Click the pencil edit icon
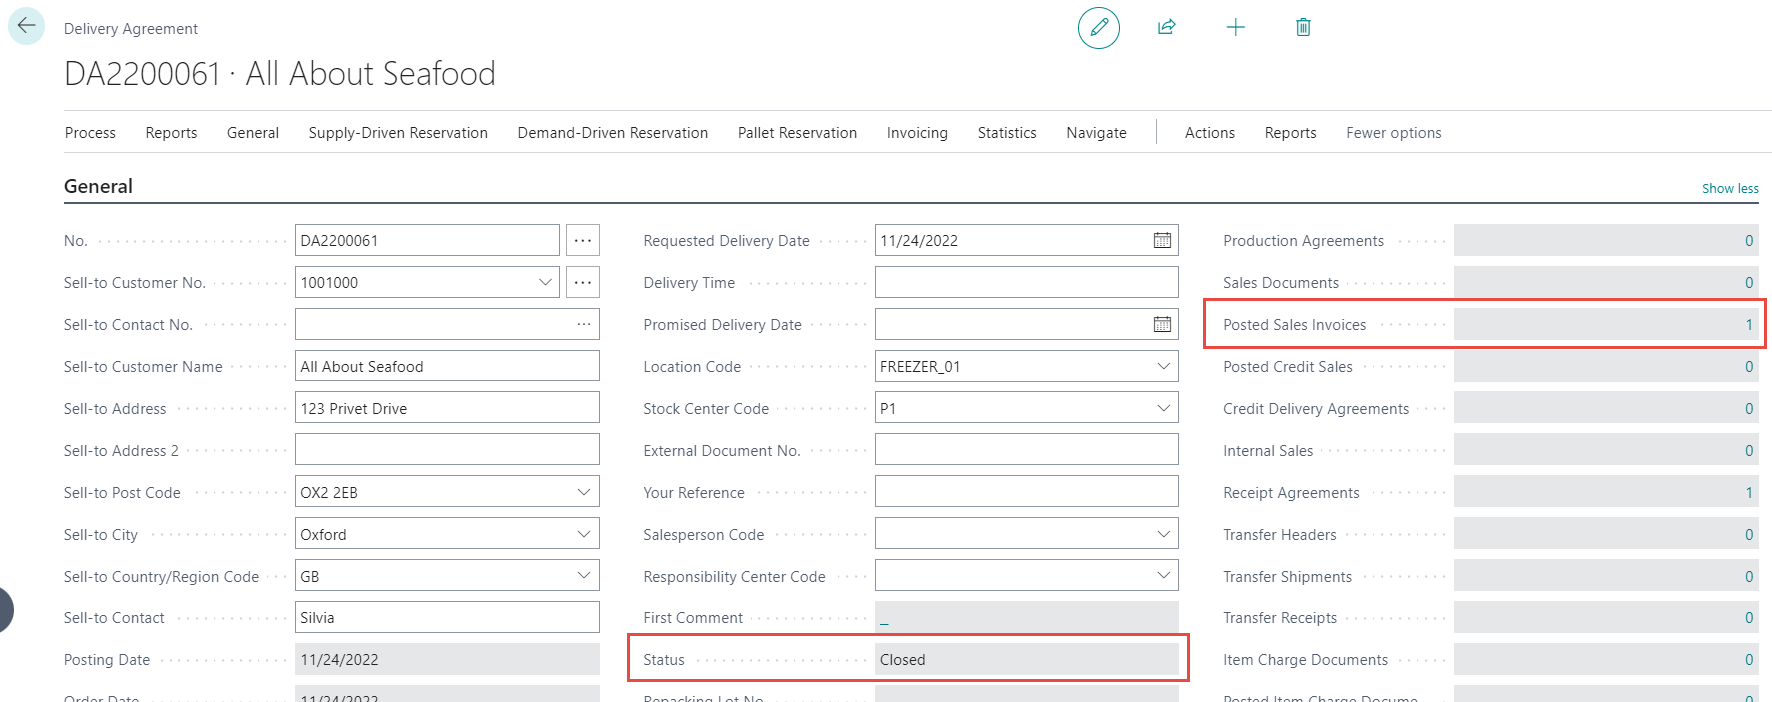The image size is (1772, 702). click(x=1098, y=27)
